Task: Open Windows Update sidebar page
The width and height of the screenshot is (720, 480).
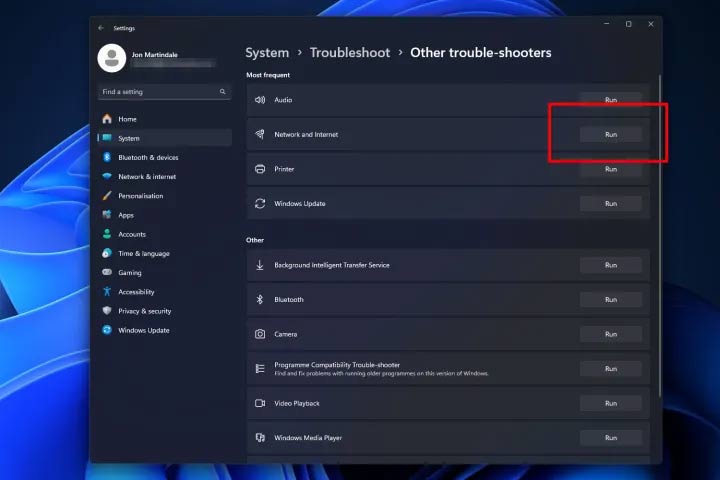Action: (x=164, y=330)
